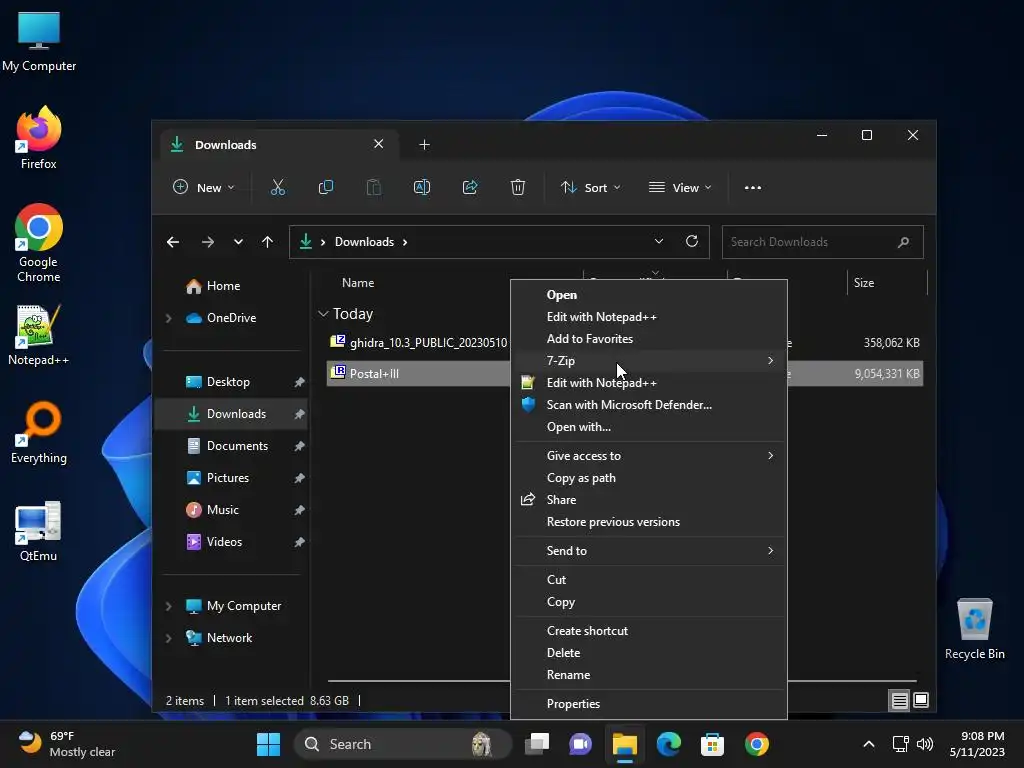Select Create shortcut
The width and height of the screenshot is (1024, 768).
click(x=648, y=631)
